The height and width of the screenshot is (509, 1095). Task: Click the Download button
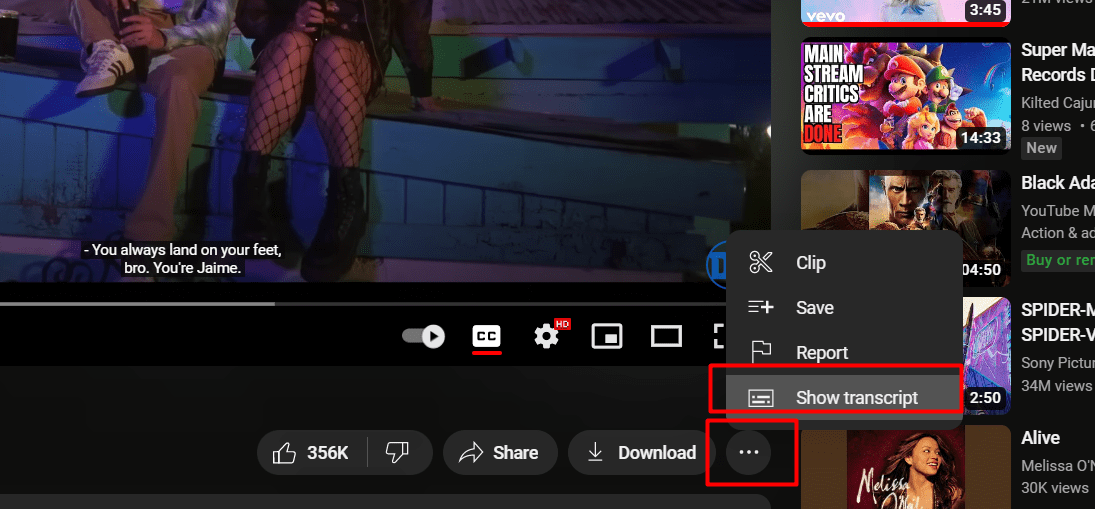click(641, 453)
